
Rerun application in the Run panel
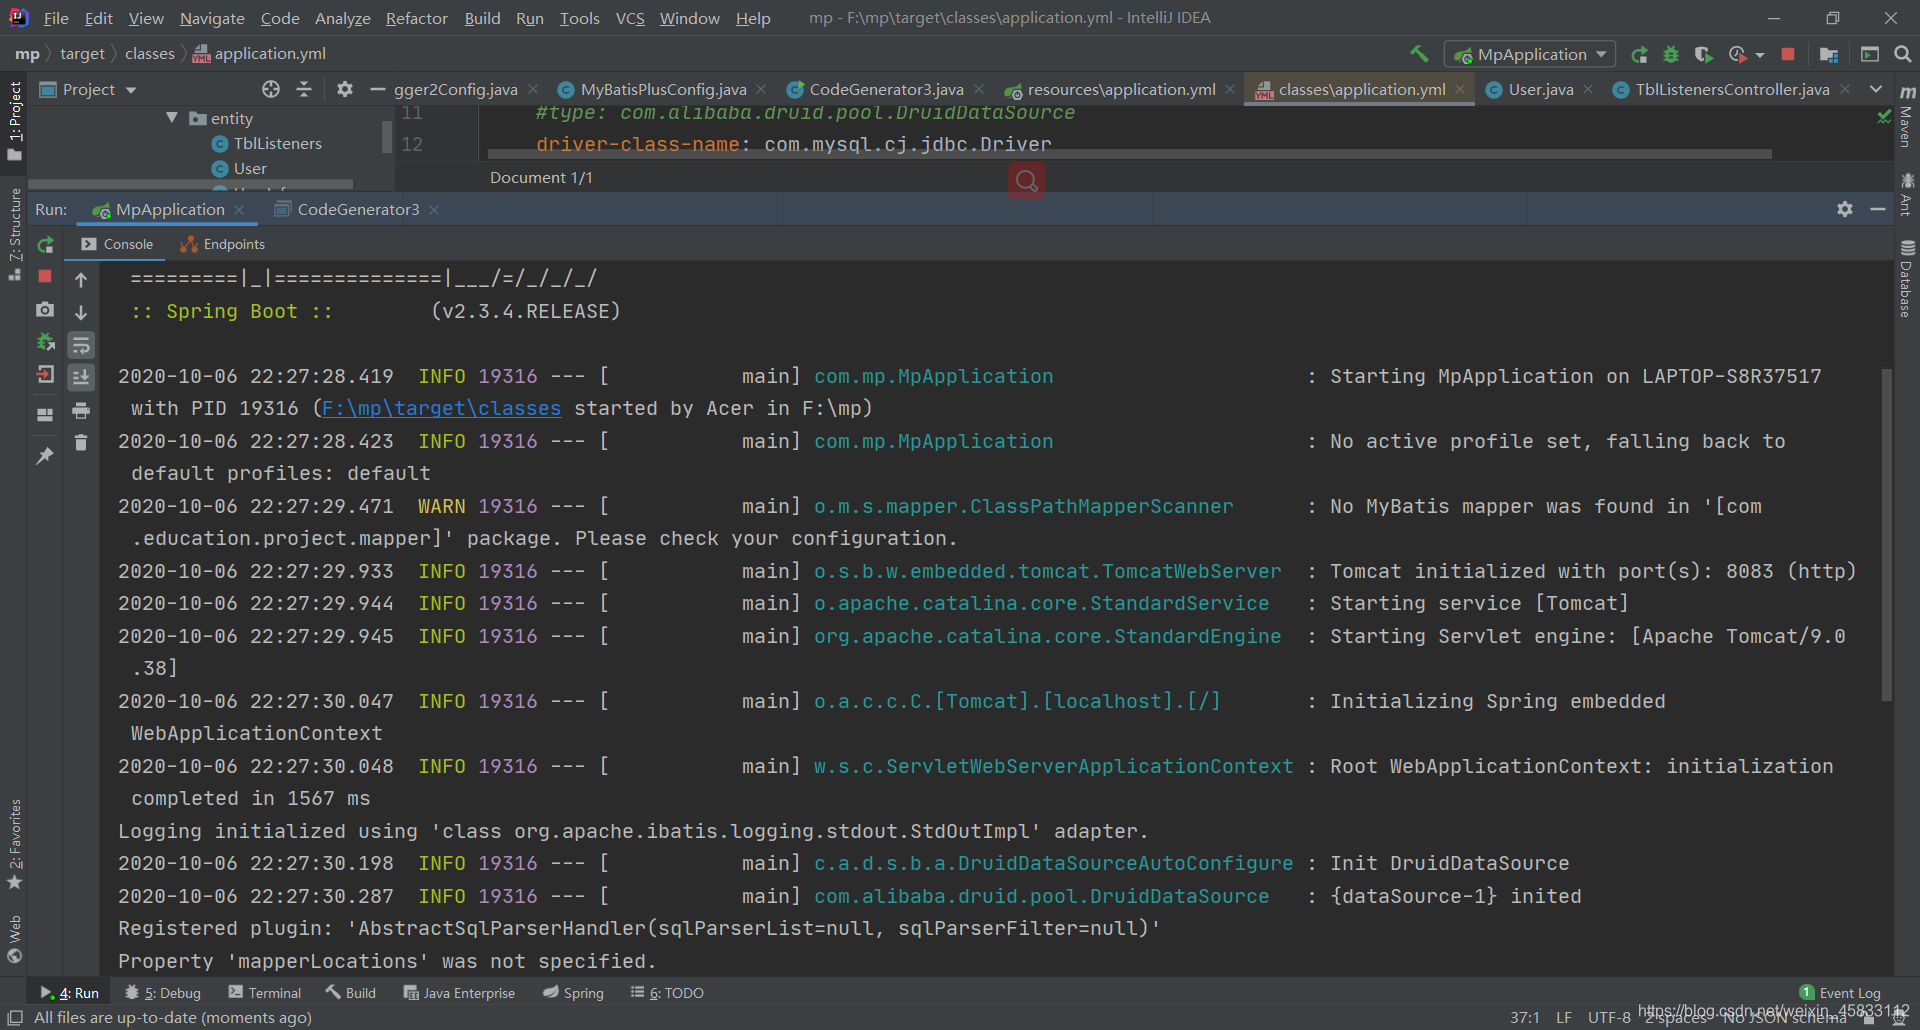[x=45, y=245]
